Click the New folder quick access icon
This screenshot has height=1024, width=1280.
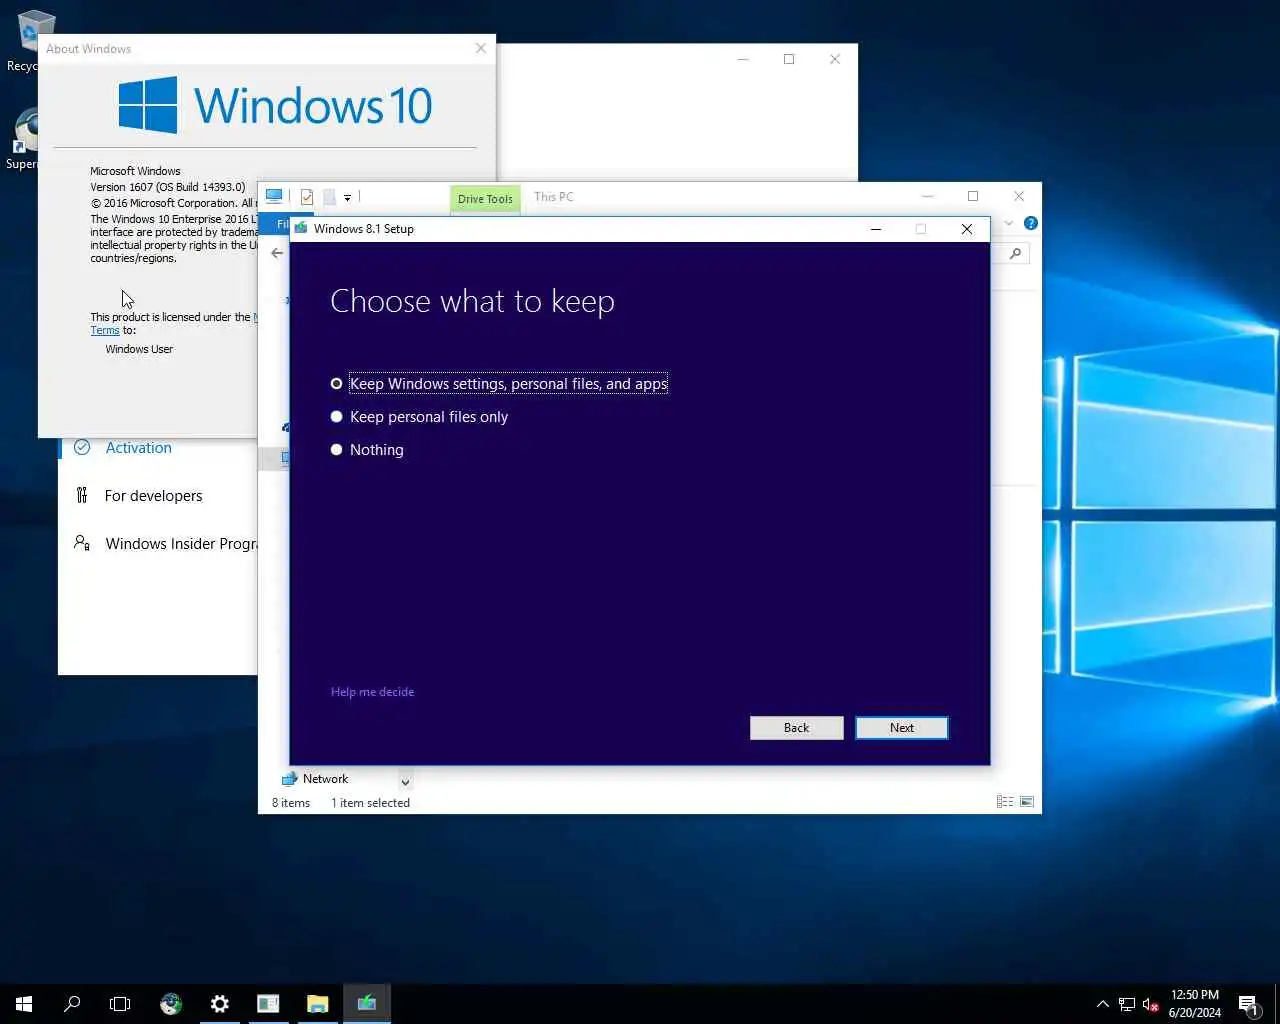[329, 197]
